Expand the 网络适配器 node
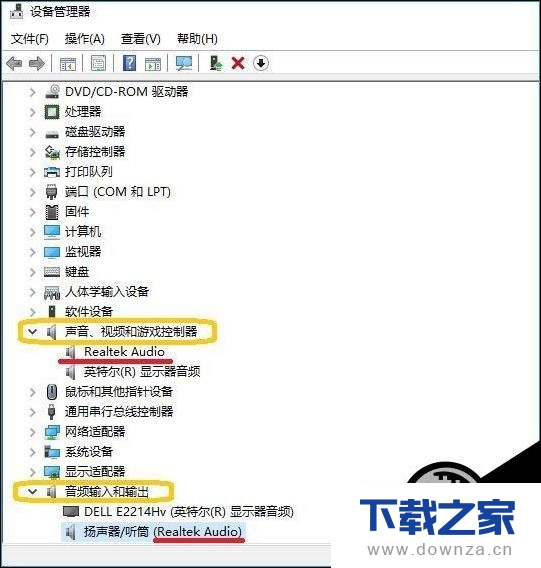 click(x=32, y=432)
